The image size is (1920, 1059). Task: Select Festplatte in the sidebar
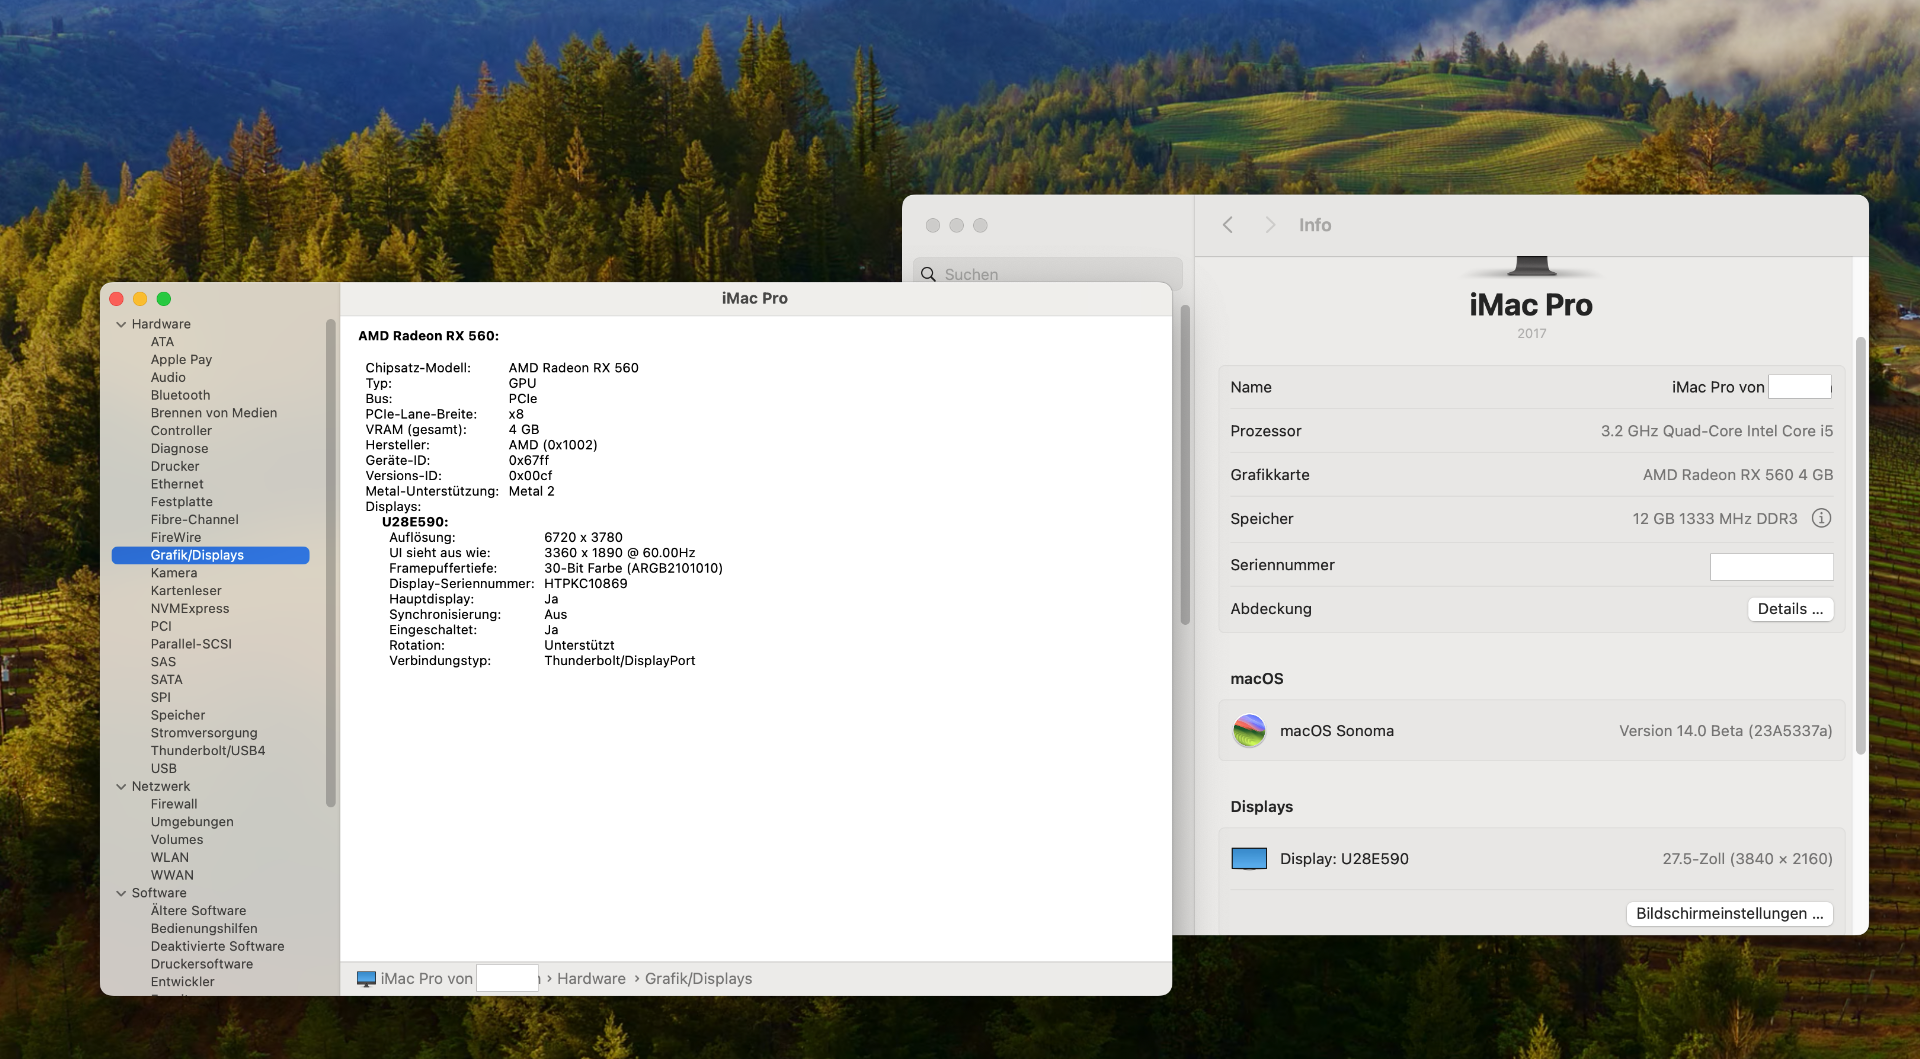(182, 502)
